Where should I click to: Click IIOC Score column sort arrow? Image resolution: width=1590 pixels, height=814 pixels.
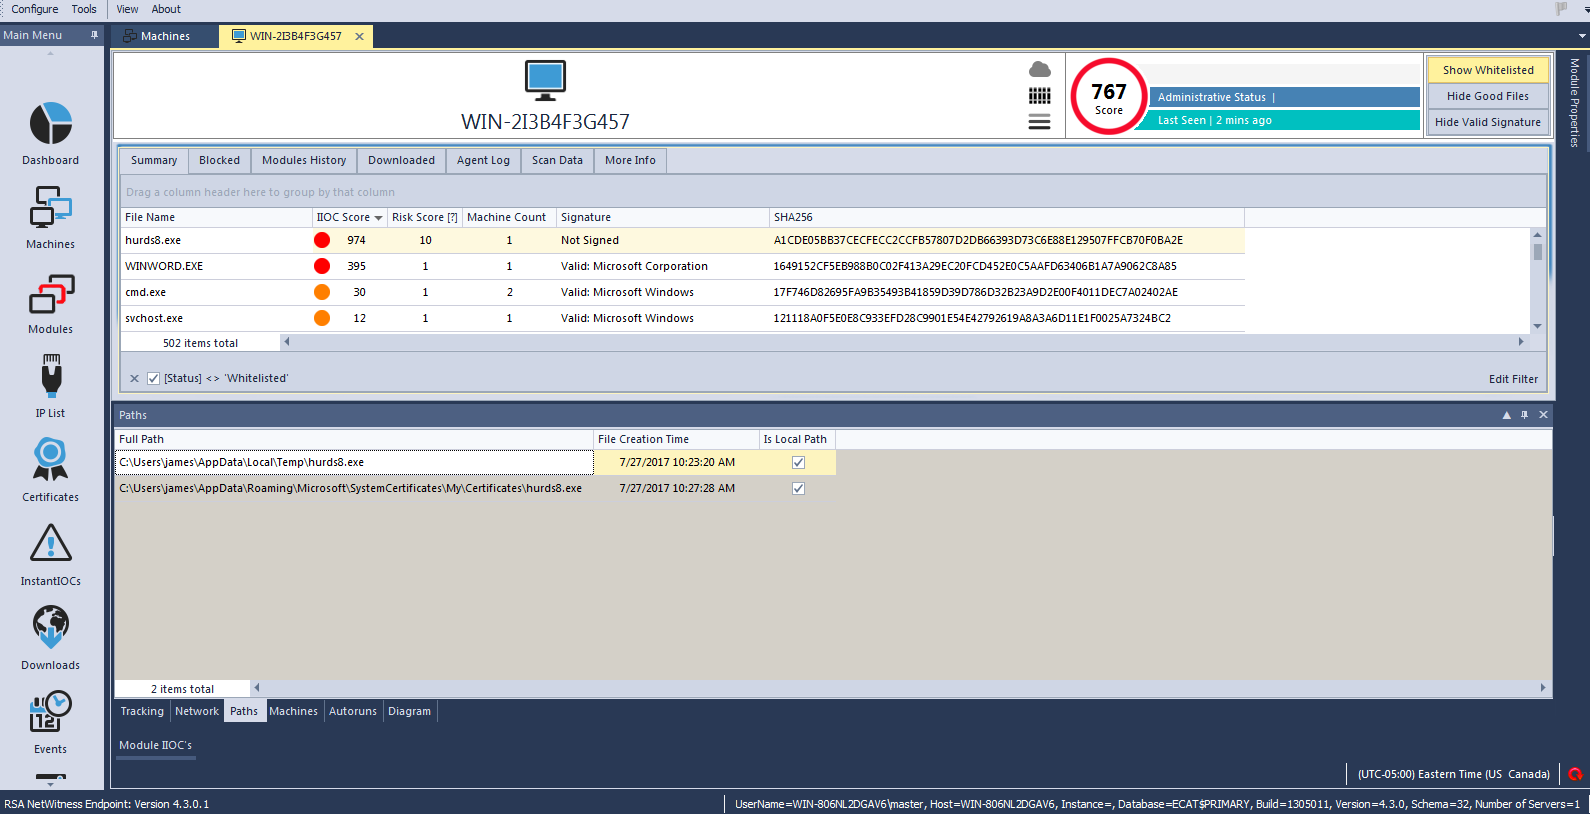click(378, 218)
